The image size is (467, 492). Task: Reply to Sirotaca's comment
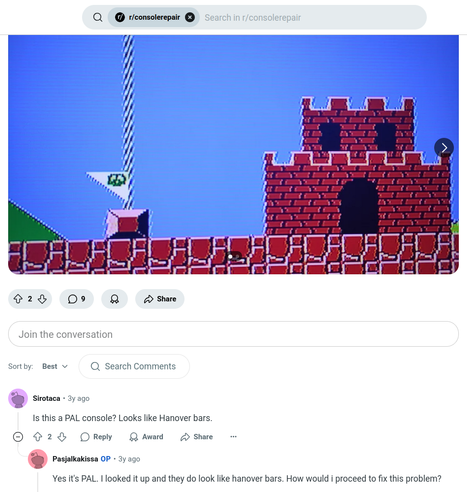click(96, 437)
